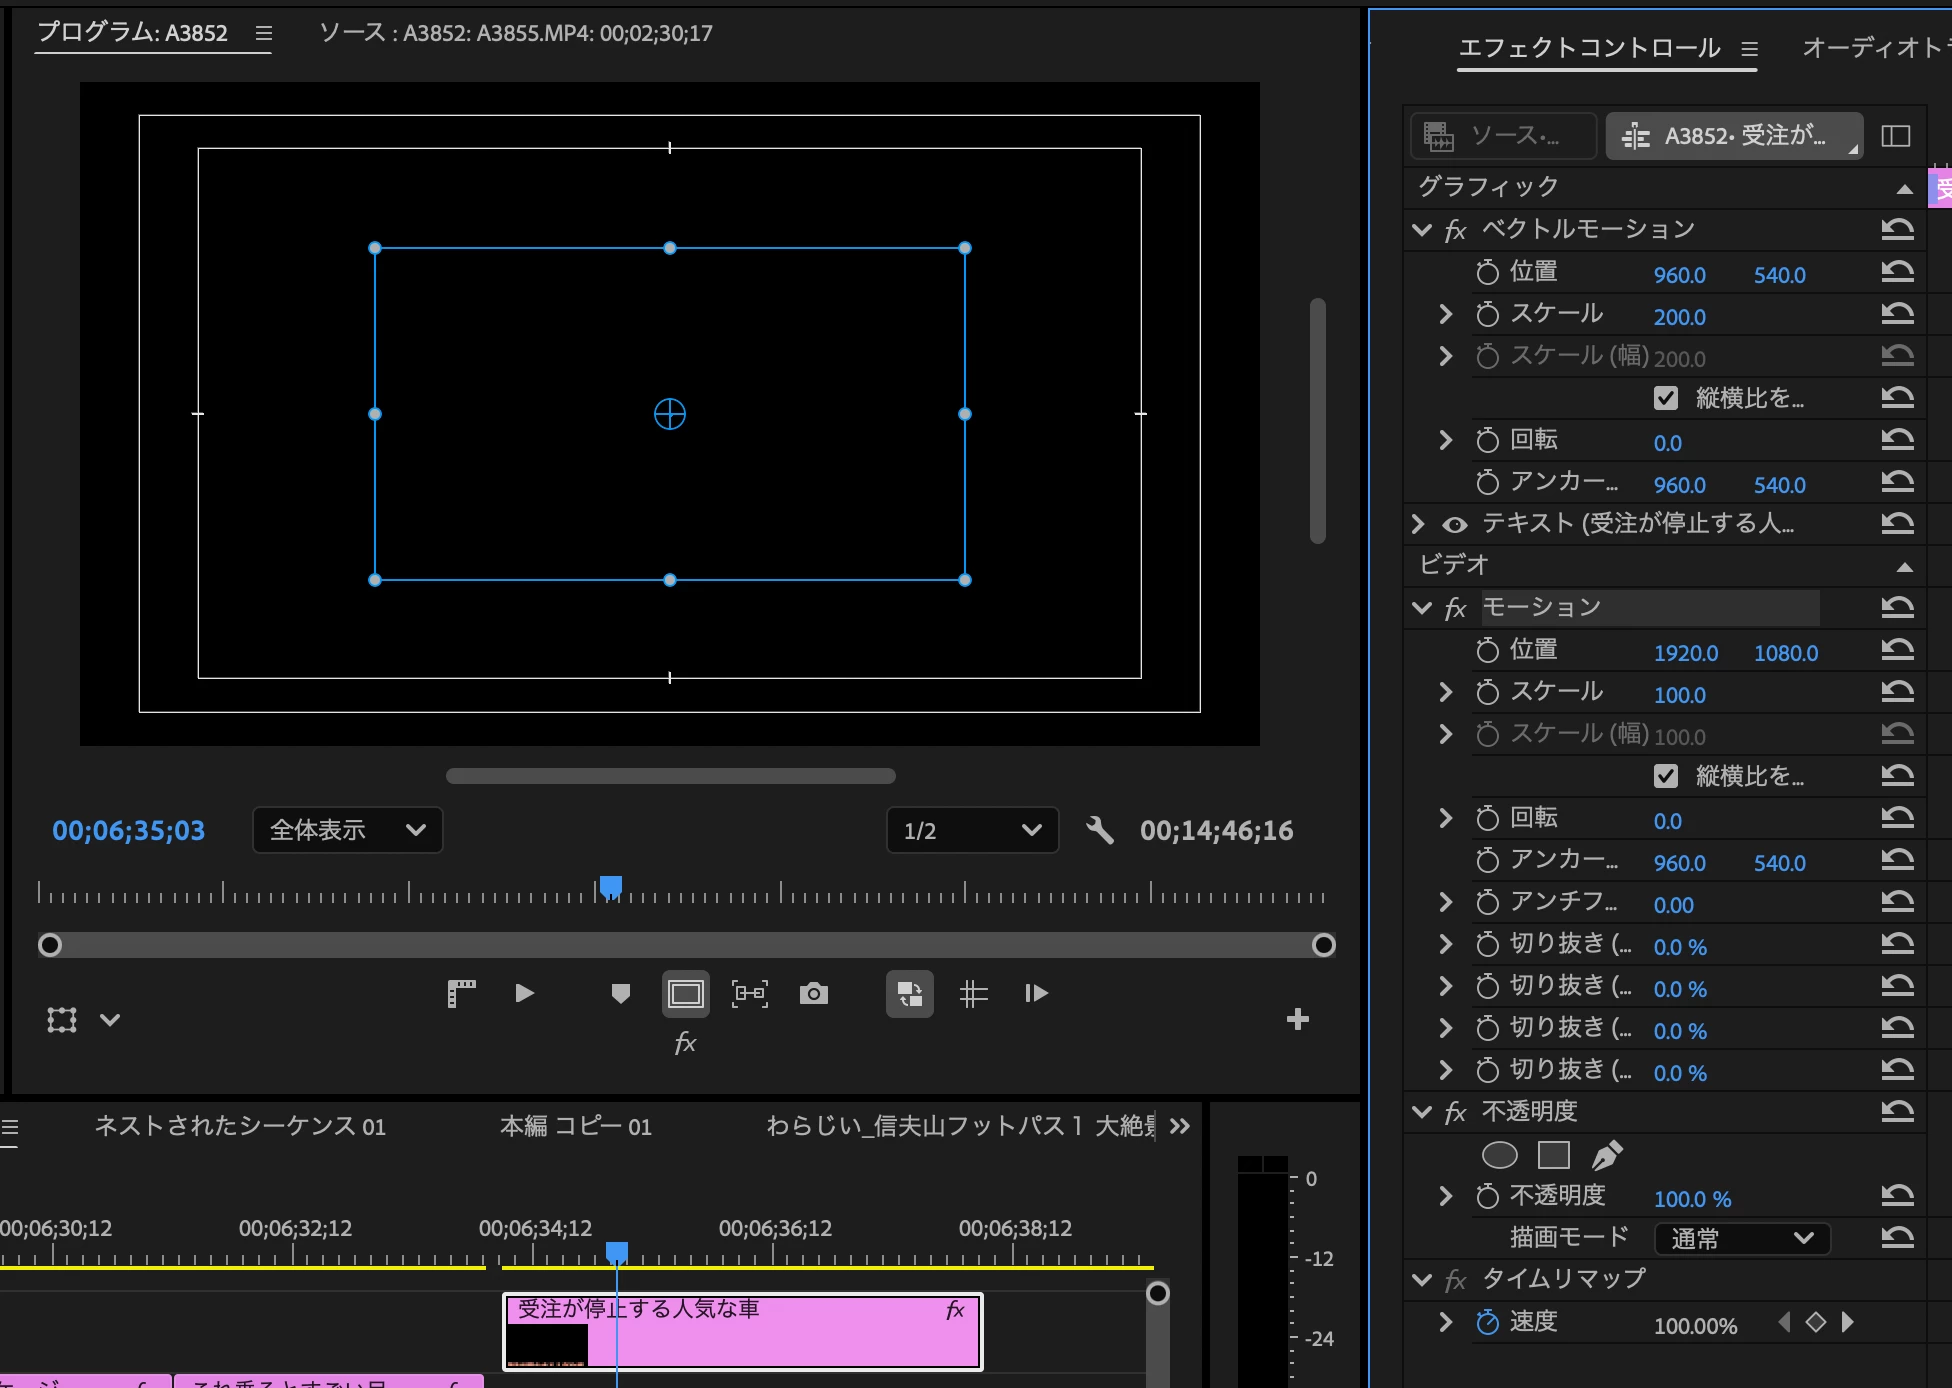Screen dimensions: 1952x1388
Task: Open monitor settings wrench icon
Action: [1099, 830]
